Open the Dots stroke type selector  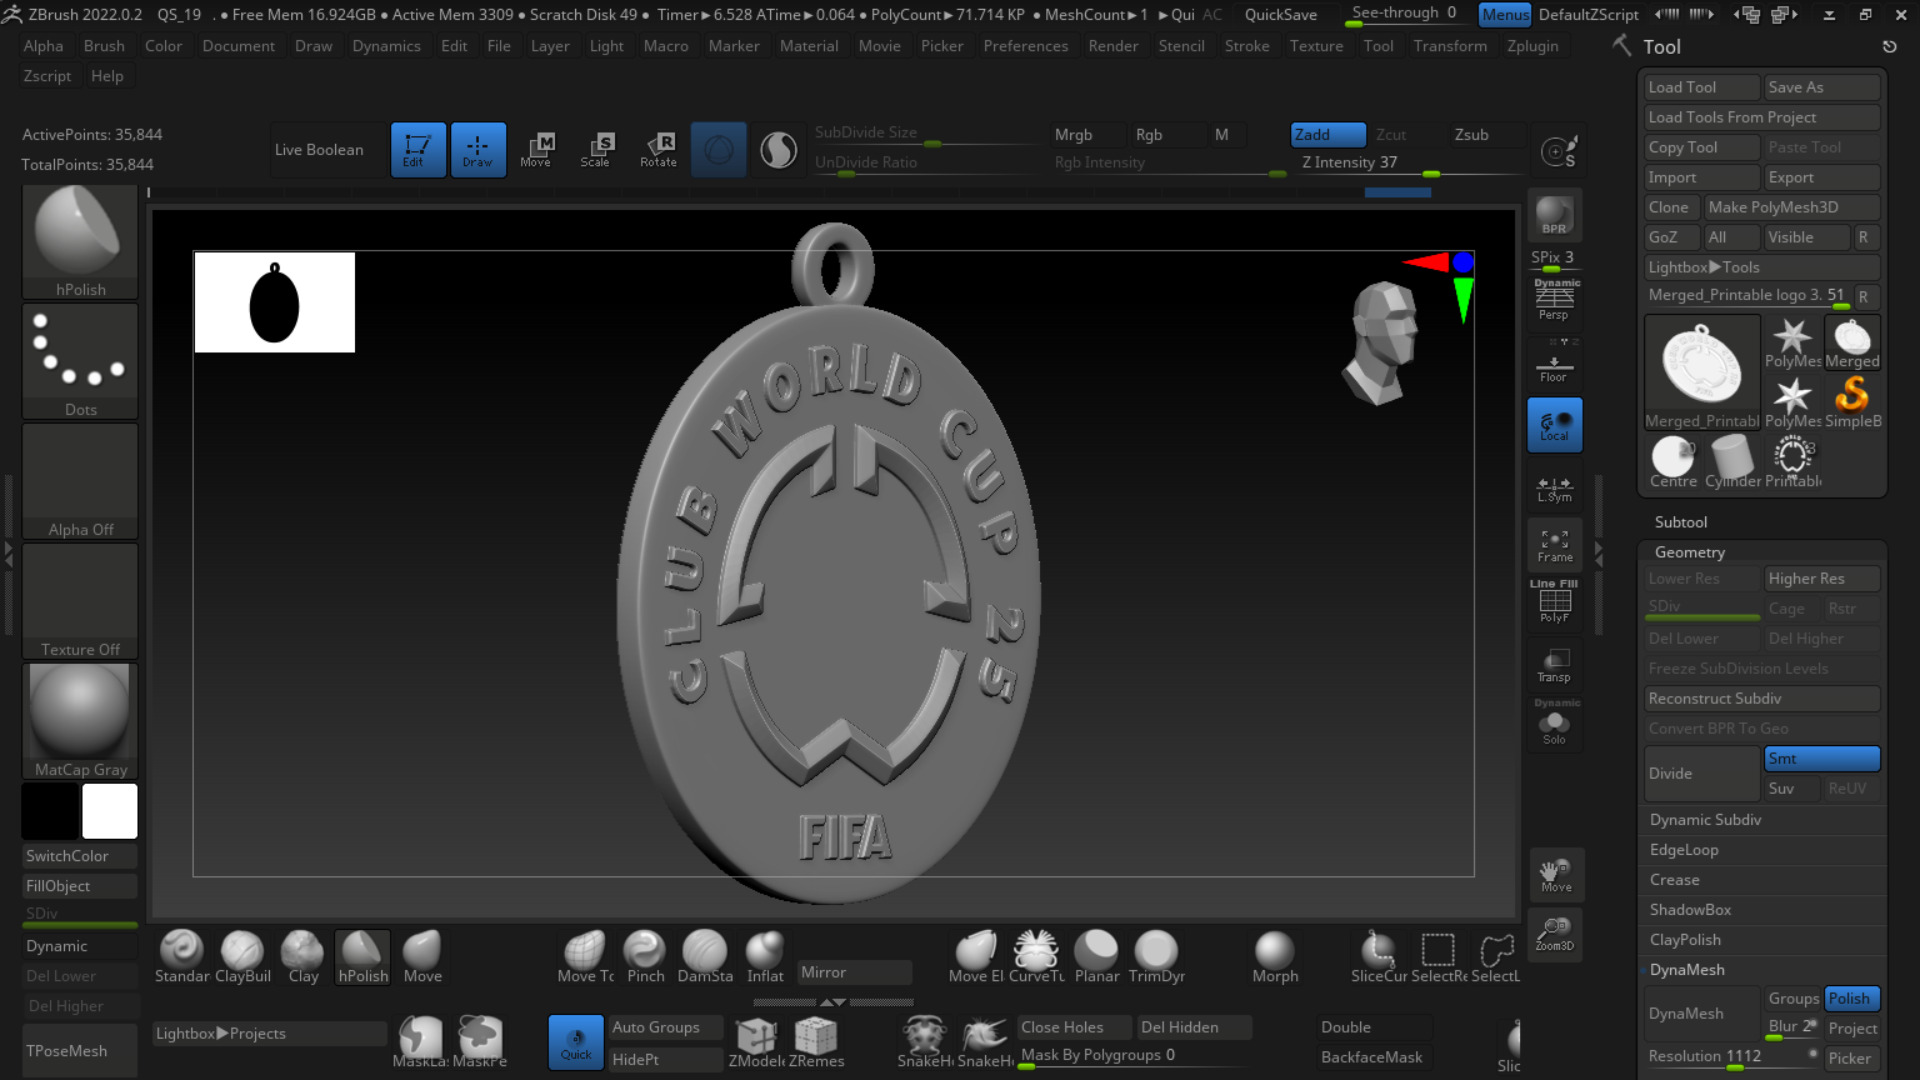coord(80,361)
